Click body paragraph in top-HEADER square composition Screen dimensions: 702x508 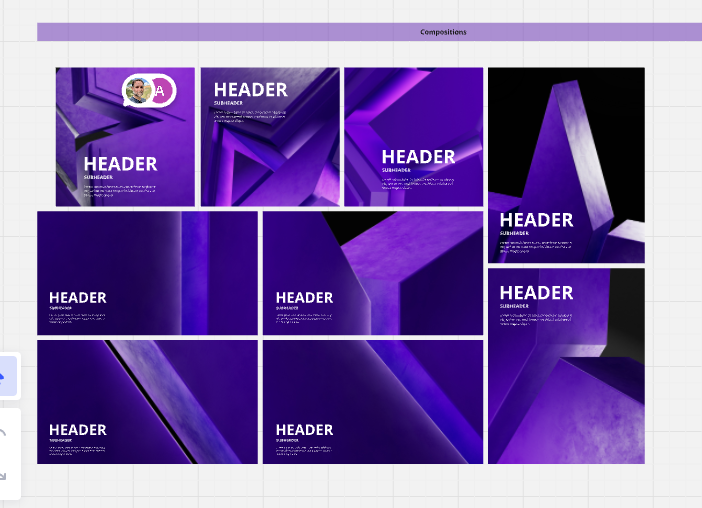(x=249, y=116)
